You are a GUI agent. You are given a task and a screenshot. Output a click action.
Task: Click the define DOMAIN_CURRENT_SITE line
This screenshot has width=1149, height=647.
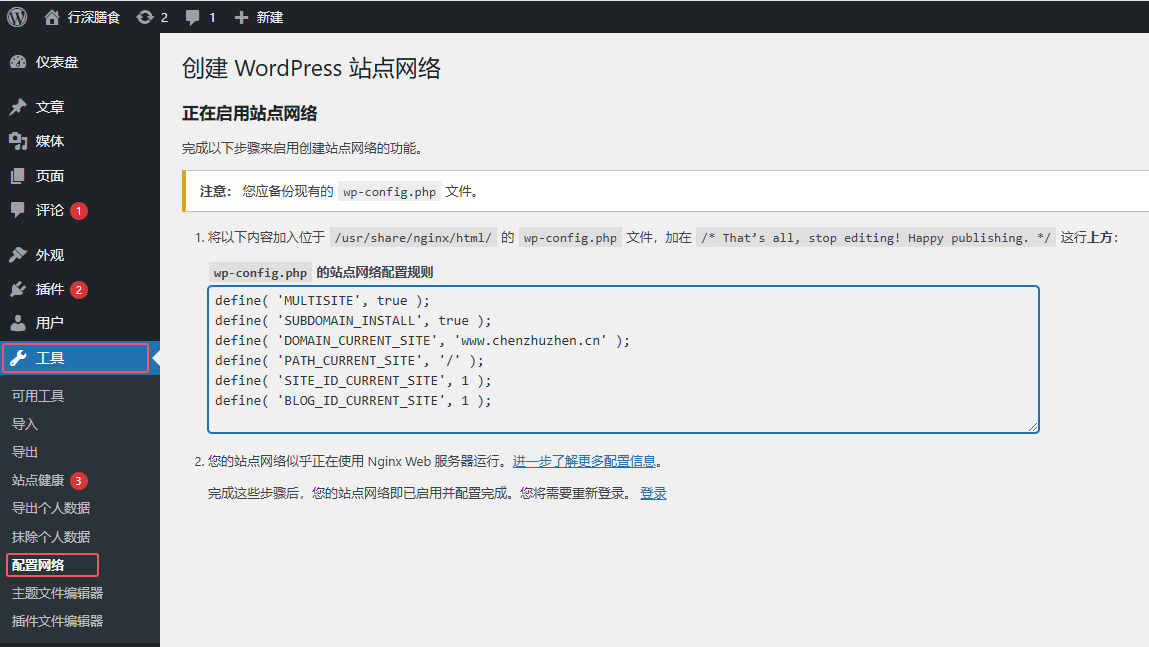(x=422, y=341)
